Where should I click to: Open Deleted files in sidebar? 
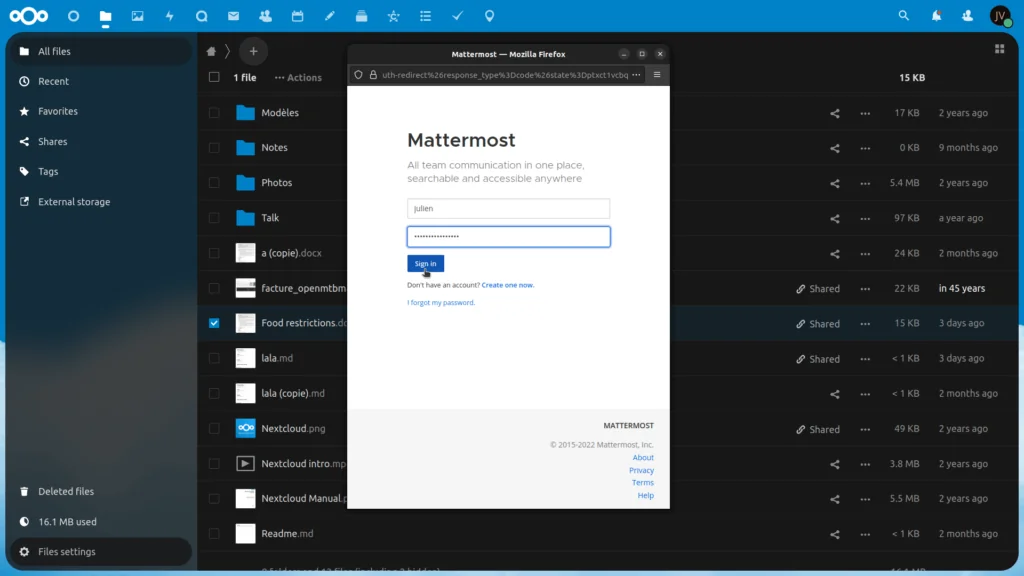pyautogui.click(x=100, y=491)
